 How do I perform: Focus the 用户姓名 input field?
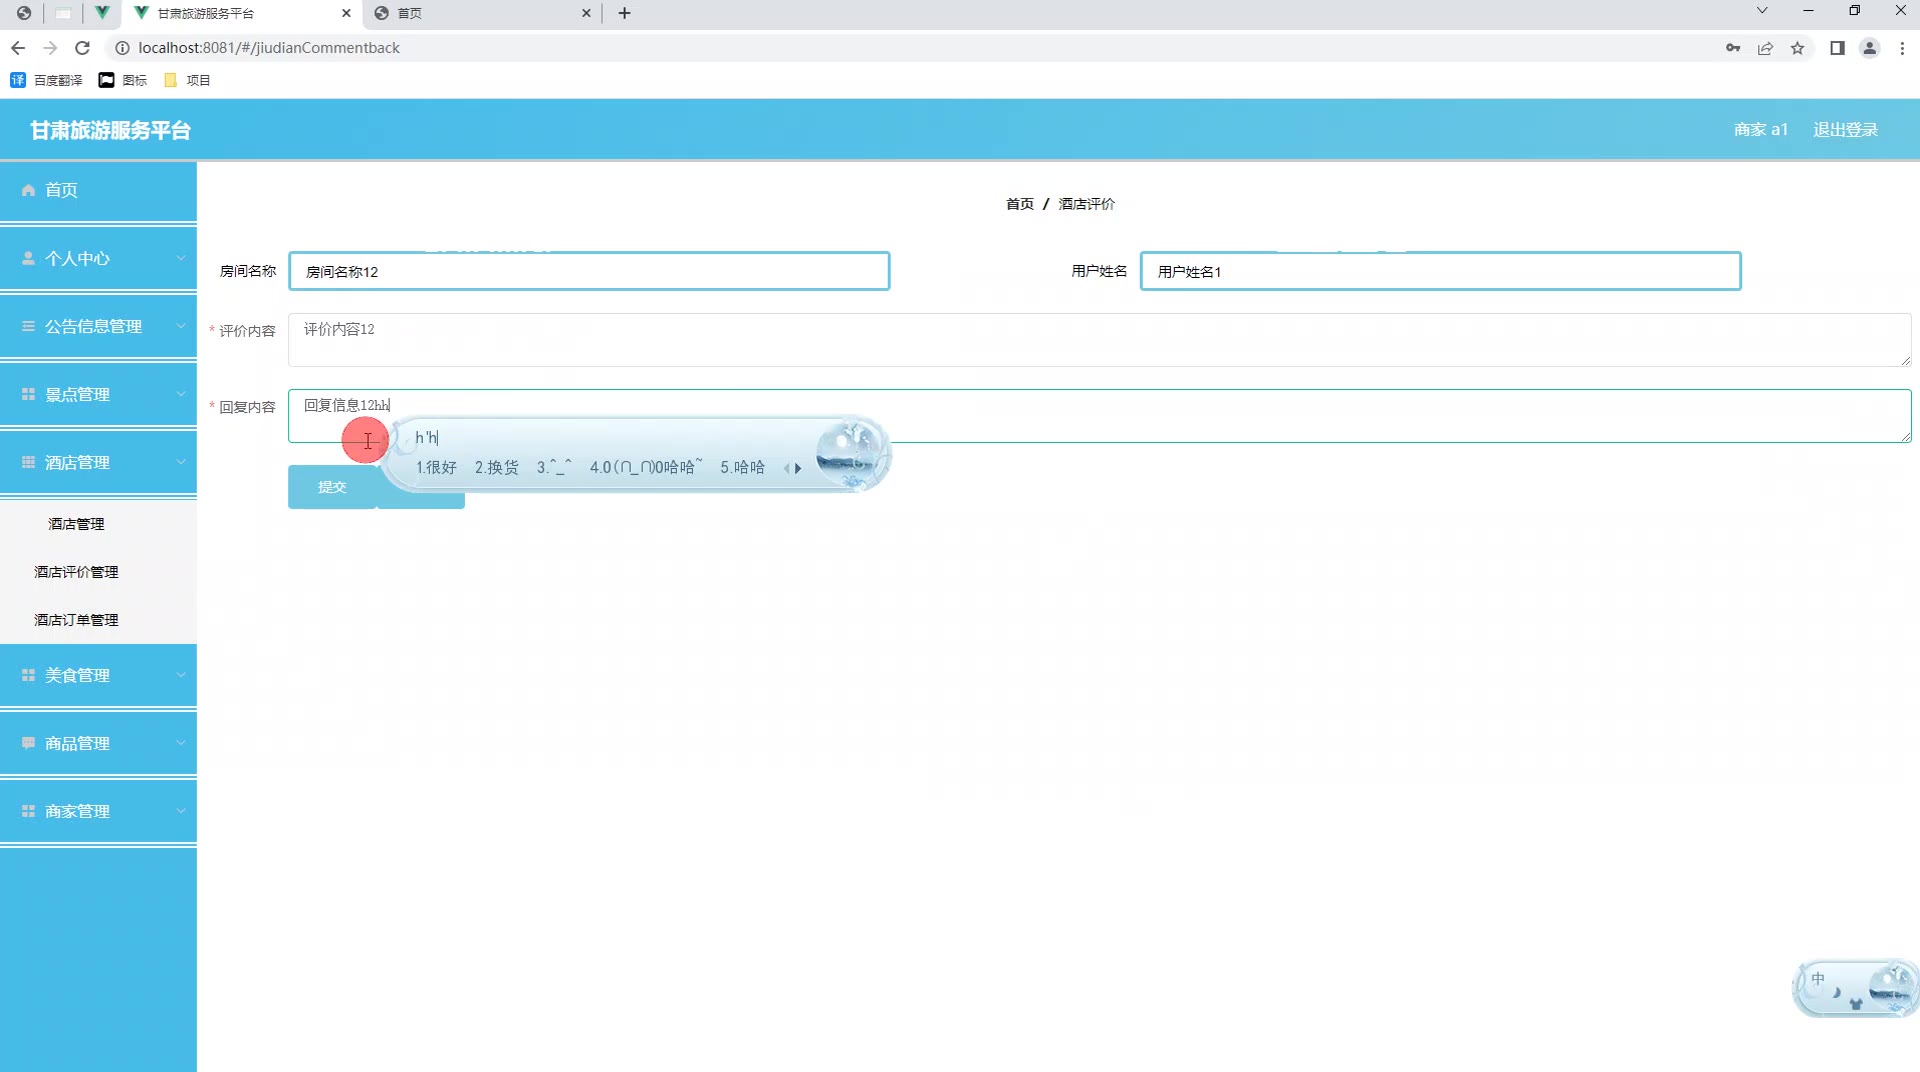[1440, 271]
